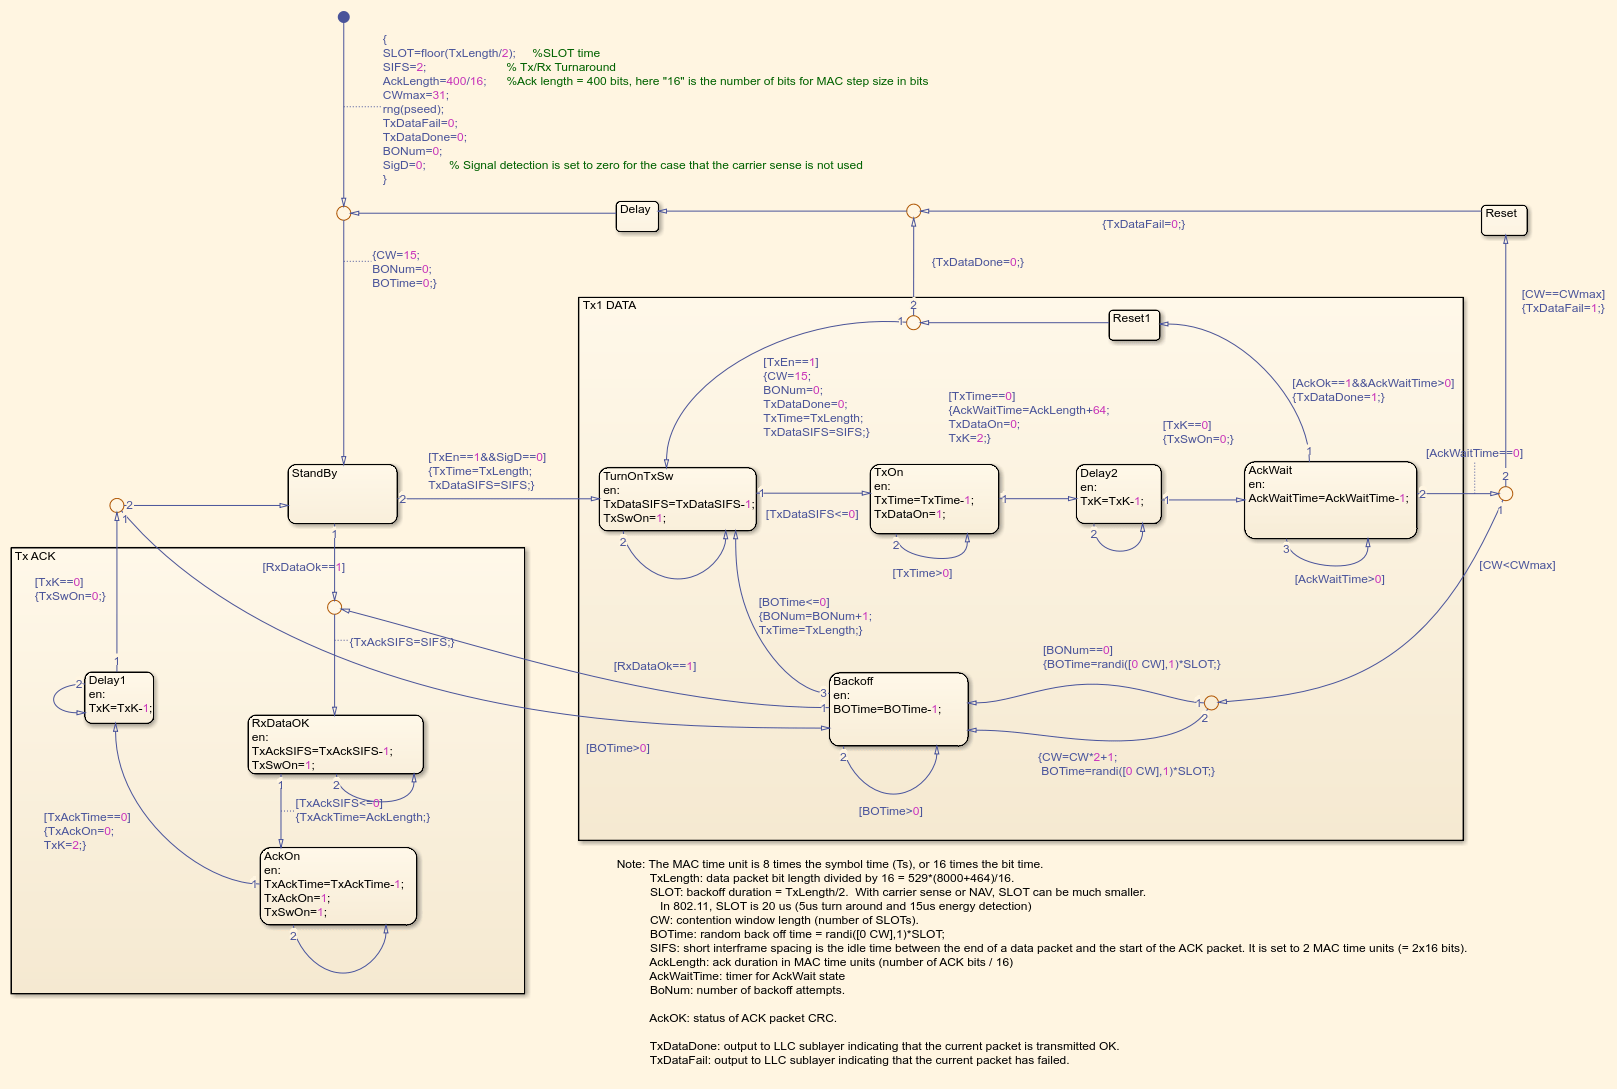Select the Reset1 state block
This screenshot has height=1089, width=1617.
1134,326
